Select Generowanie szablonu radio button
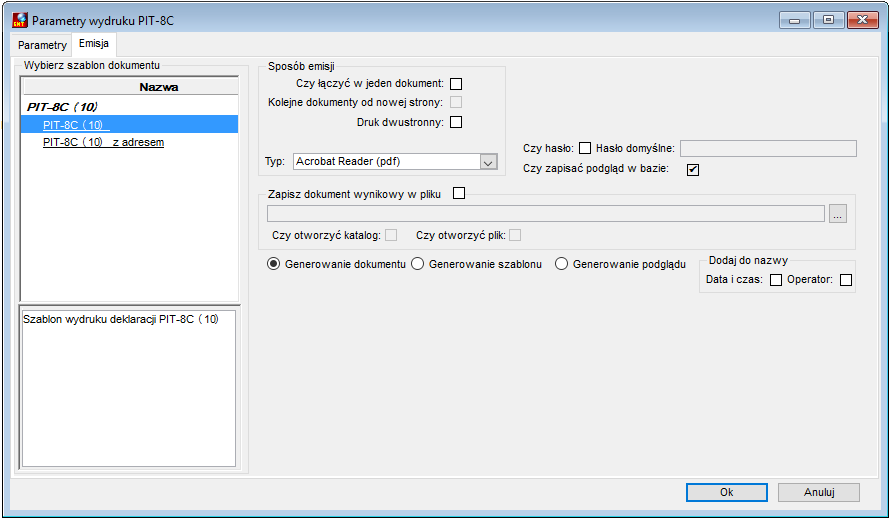This screenshot has width=890, height=519. click(x=417, y=264)
